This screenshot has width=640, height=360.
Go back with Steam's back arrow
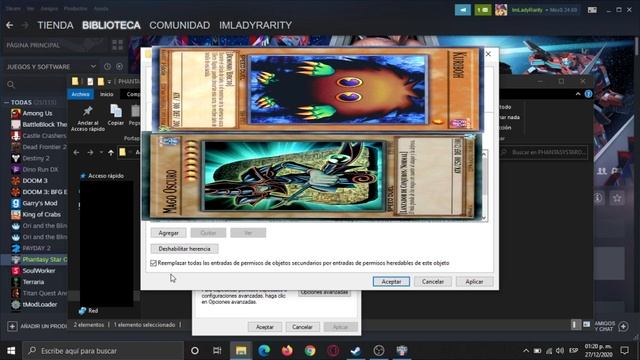coord(10,25)
